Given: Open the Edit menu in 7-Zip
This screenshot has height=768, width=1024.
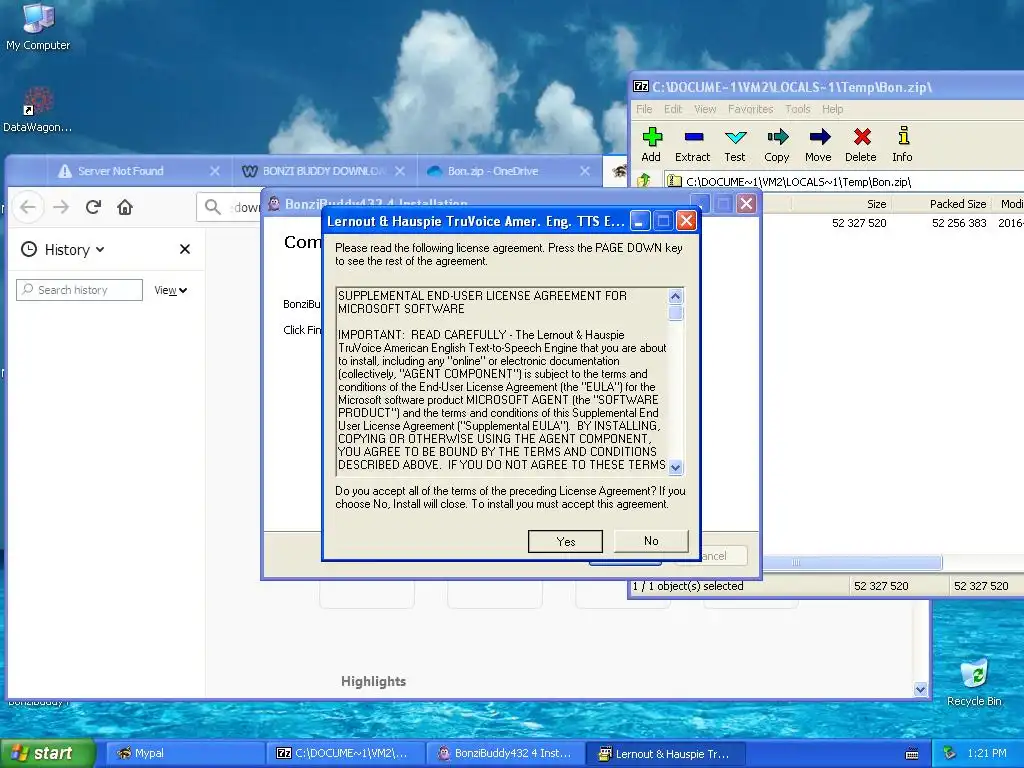Looking at the screenshot, I should 673,109.
